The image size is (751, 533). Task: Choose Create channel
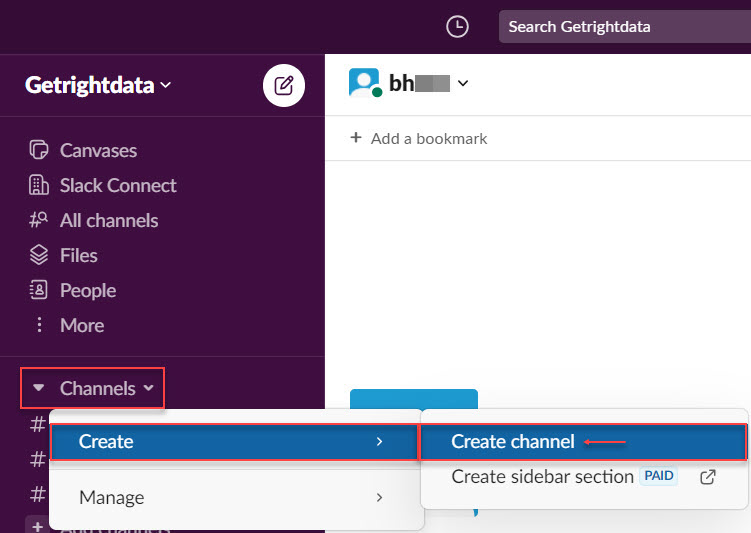tap(583, 442)
